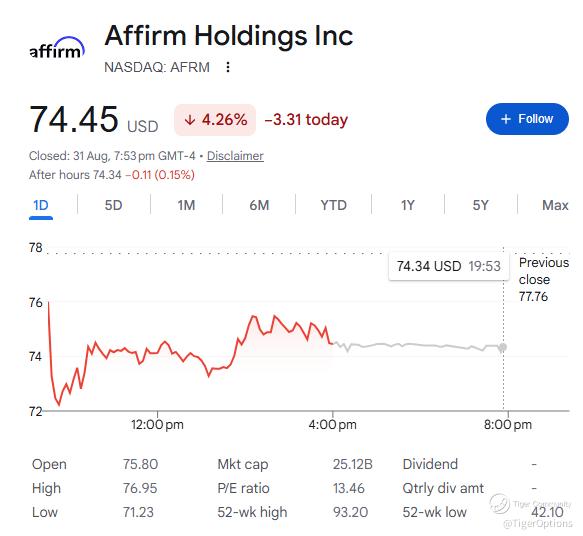The height and width of the screenshot is (536, 583).
Task: Open the three-dot options menu beside AFRM
Action: (x=228, y=67)
